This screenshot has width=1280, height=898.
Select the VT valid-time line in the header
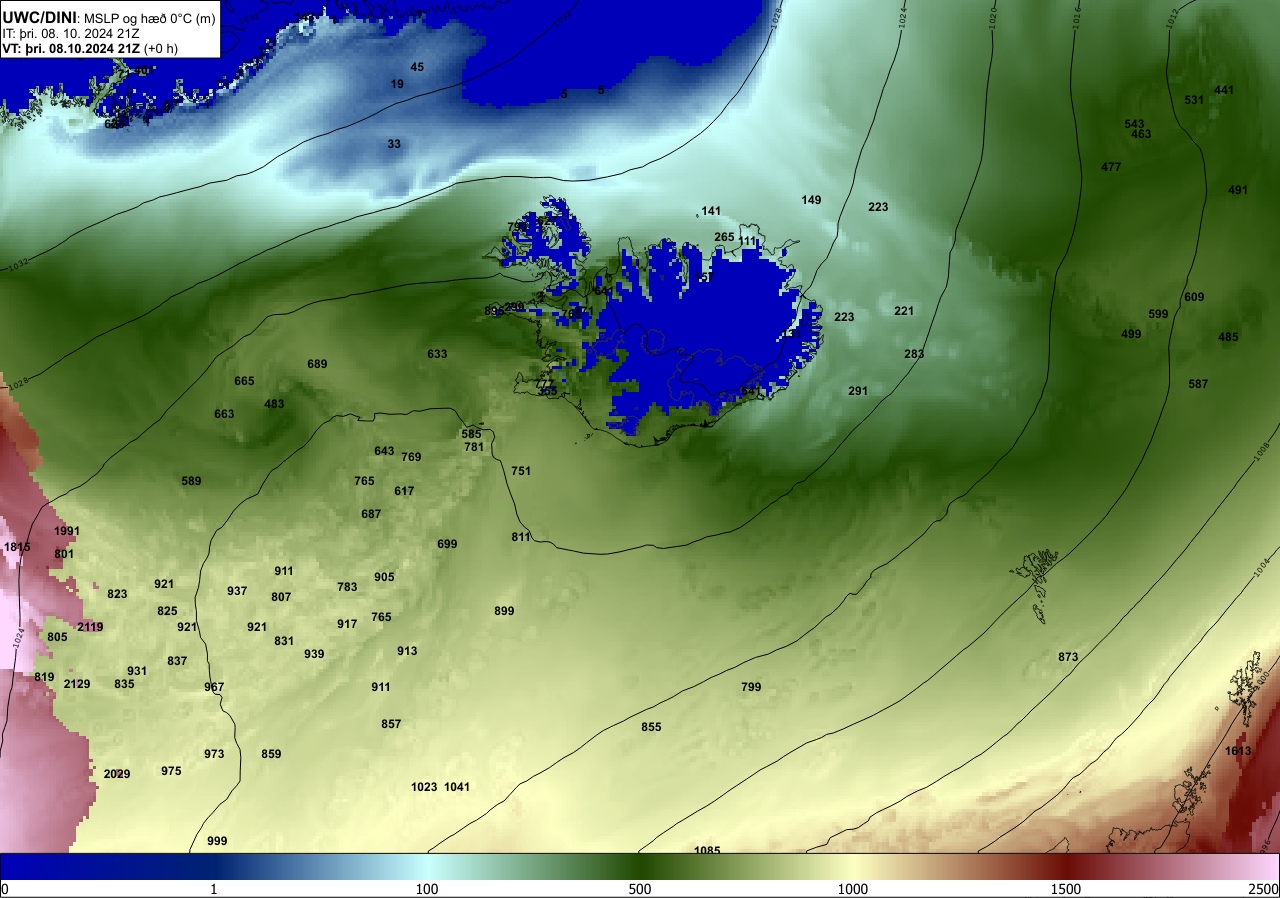click(90, 48)
